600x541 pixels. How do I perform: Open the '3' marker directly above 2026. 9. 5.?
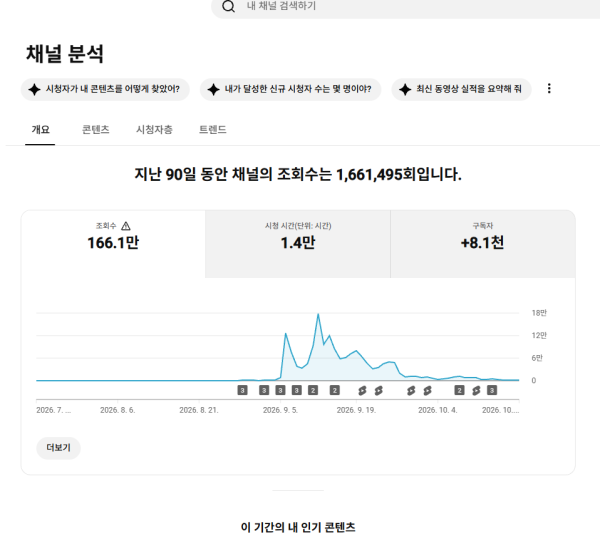point(280,390)
